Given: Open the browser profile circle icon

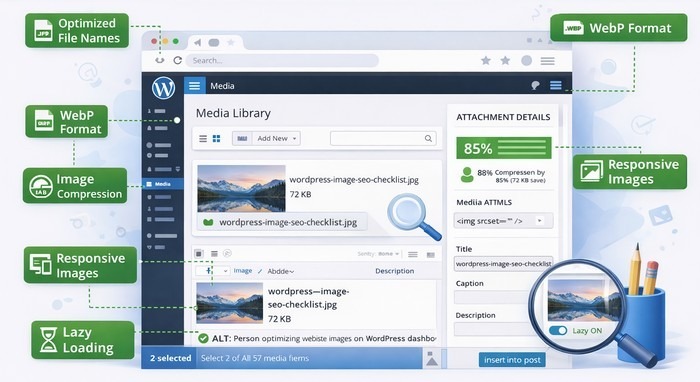Looking at the screenshot, I should coord(527,60).
